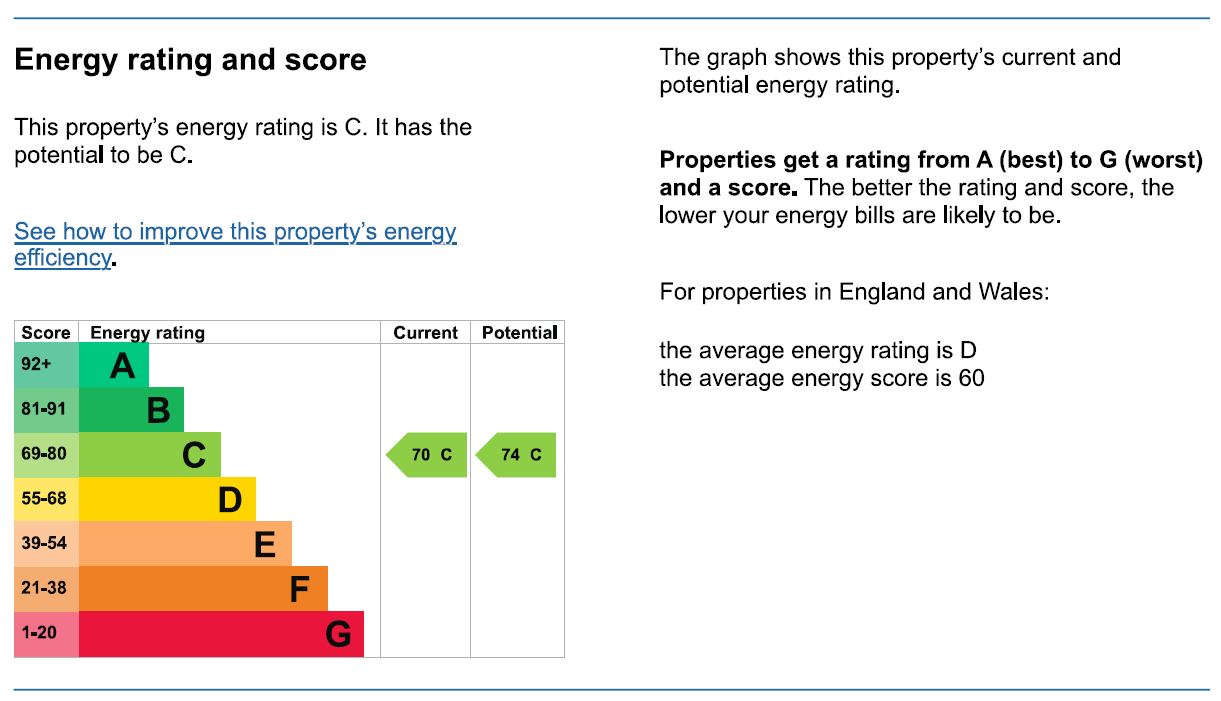The image size is (1221, 701).
Task: Select the B rating bar
Action: [131, 410]
